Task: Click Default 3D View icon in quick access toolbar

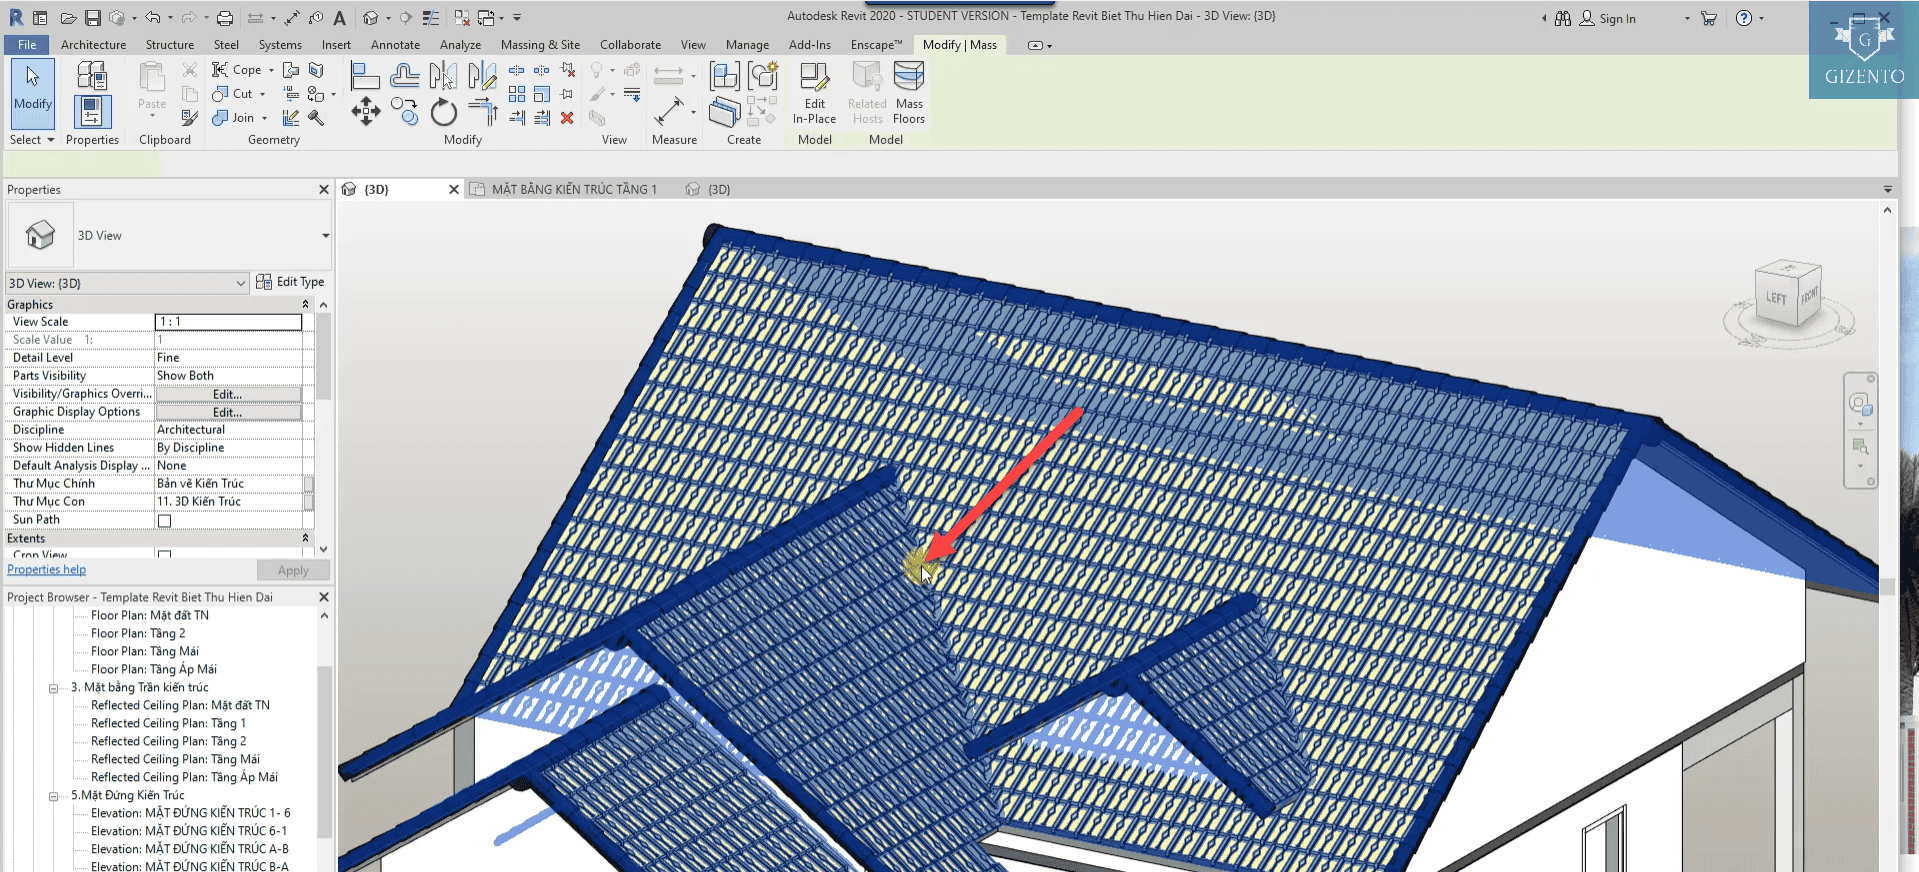Action: 371,18
